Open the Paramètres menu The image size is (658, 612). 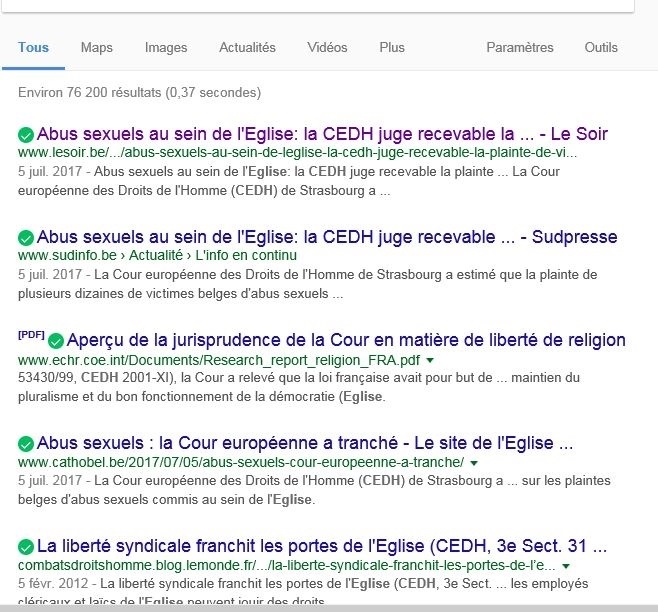pyautogui.click(x=520, y=47)
